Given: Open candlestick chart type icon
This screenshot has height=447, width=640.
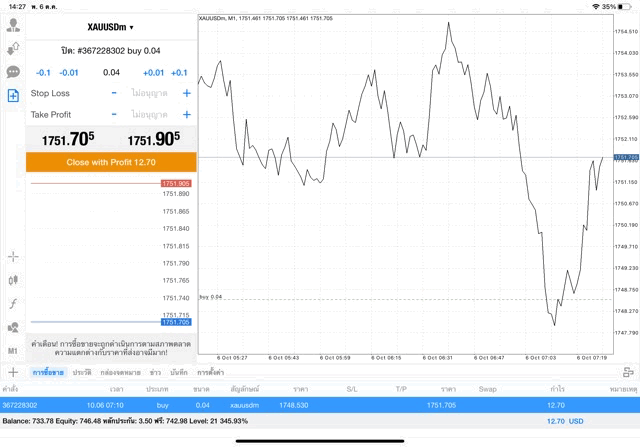Looking at the screenshot, I should coord(13,280).
